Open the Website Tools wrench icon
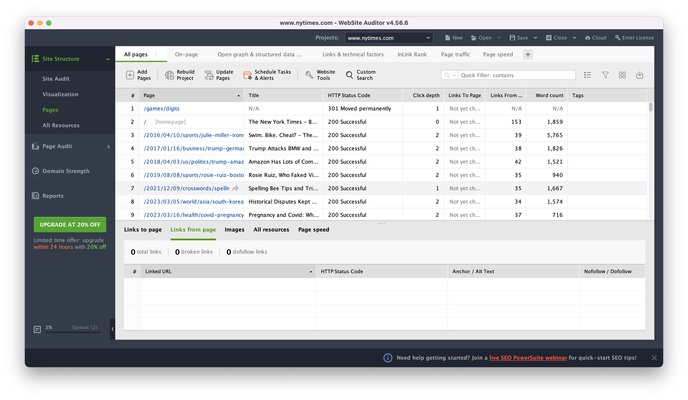Screen dimensions: 688x400 (309, 75)
